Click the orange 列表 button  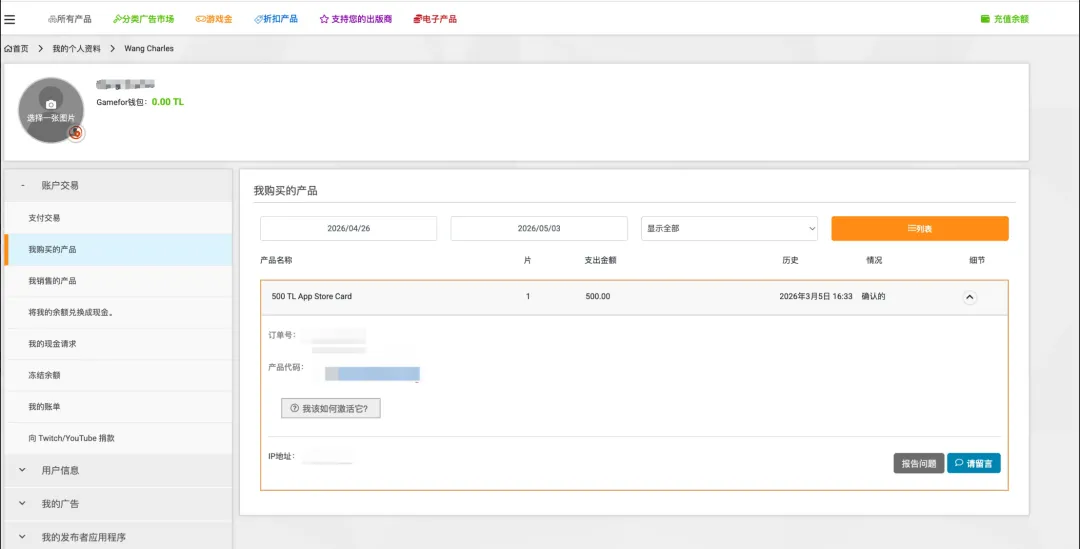click(920, 229)
